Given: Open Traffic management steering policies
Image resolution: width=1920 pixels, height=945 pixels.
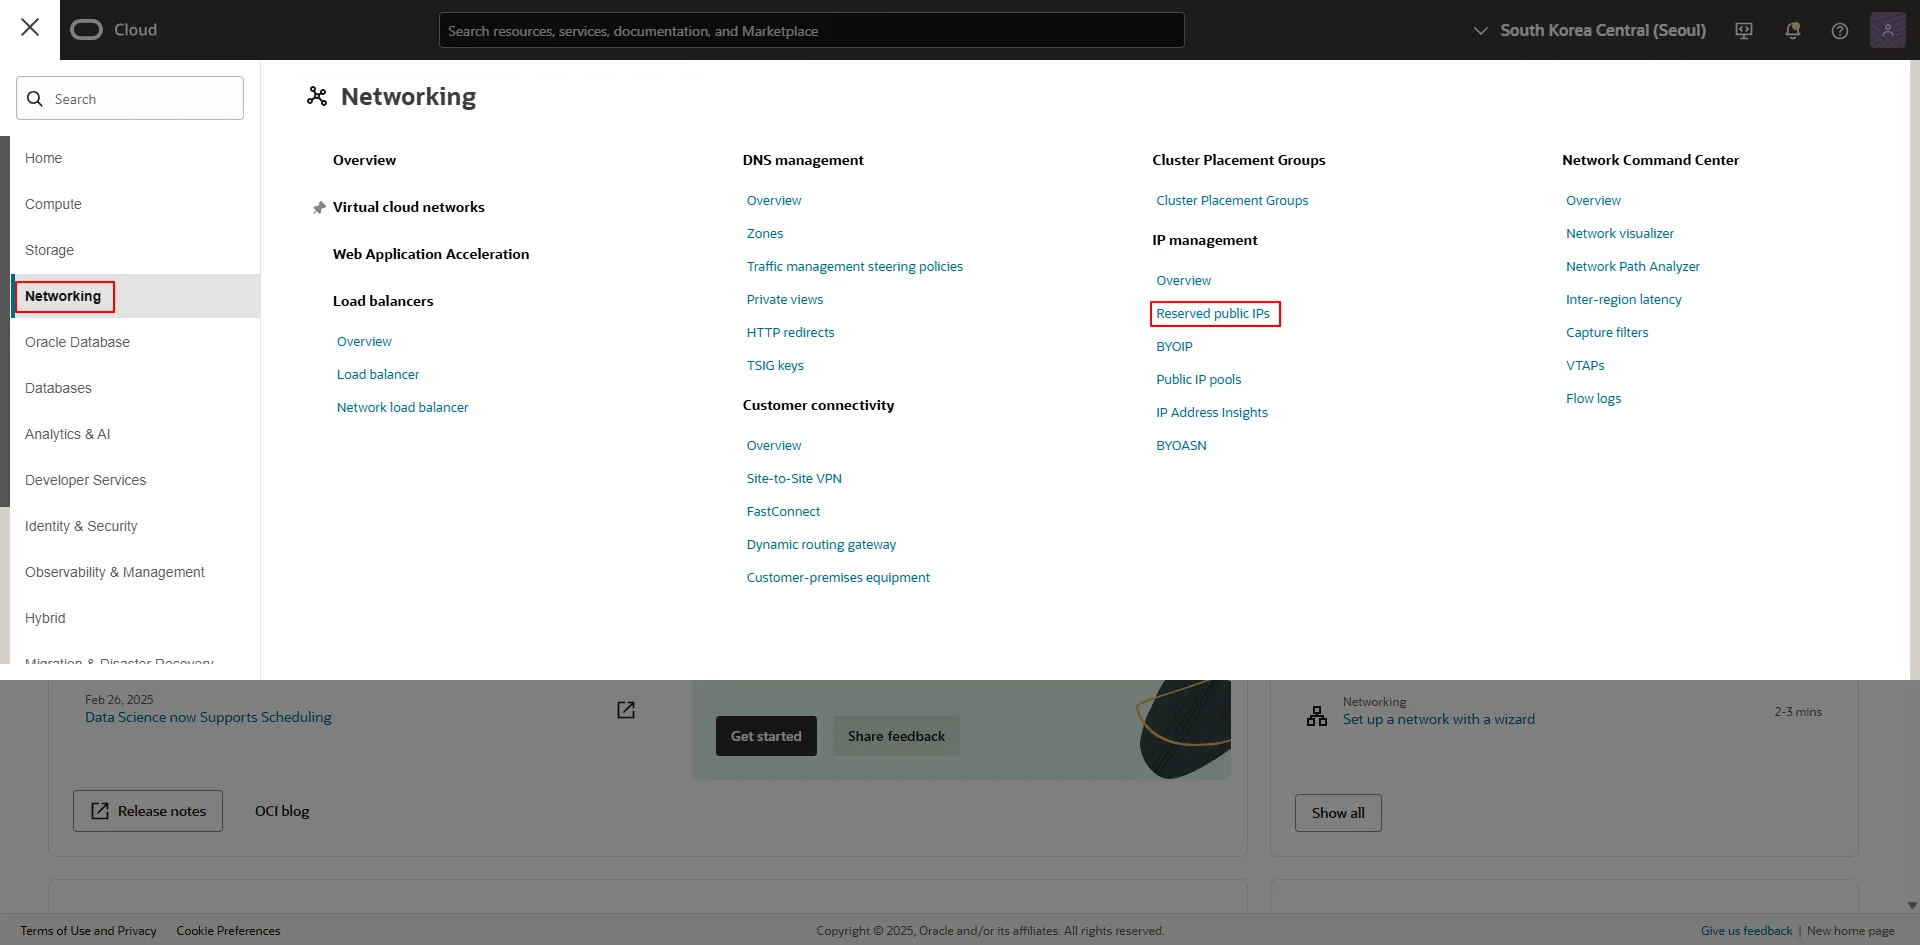Looking at the screenshot, I should (x=855, y=266).
